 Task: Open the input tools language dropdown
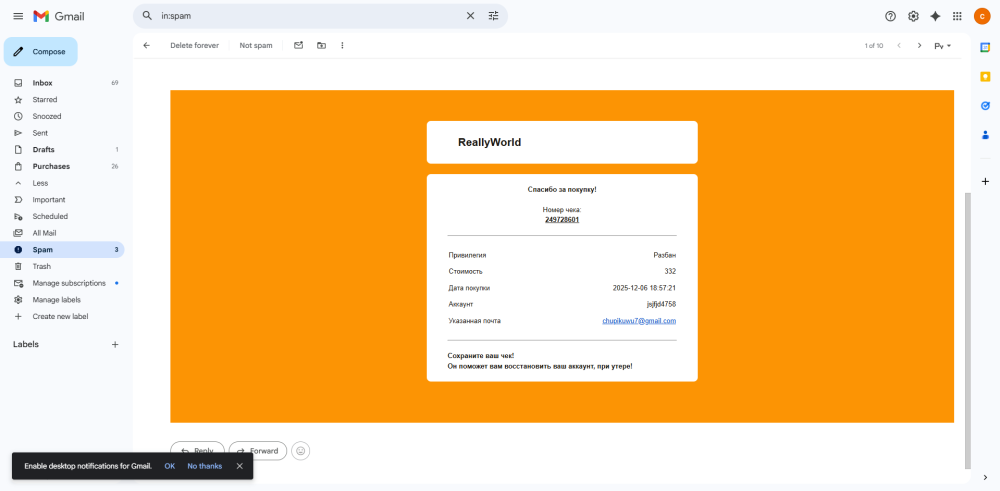[x=943, y=46]
